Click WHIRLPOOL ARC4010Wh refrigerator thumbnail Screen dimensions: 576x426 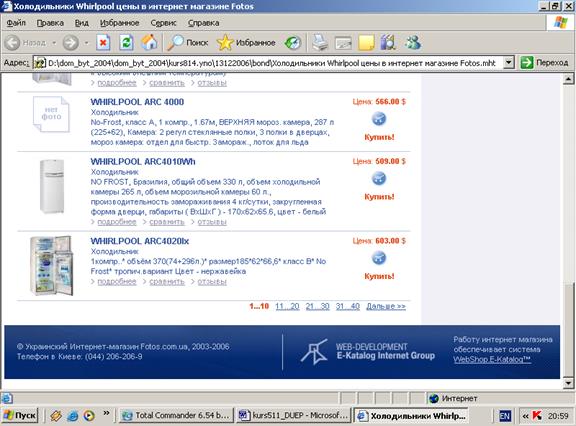[x=52, y=186]
